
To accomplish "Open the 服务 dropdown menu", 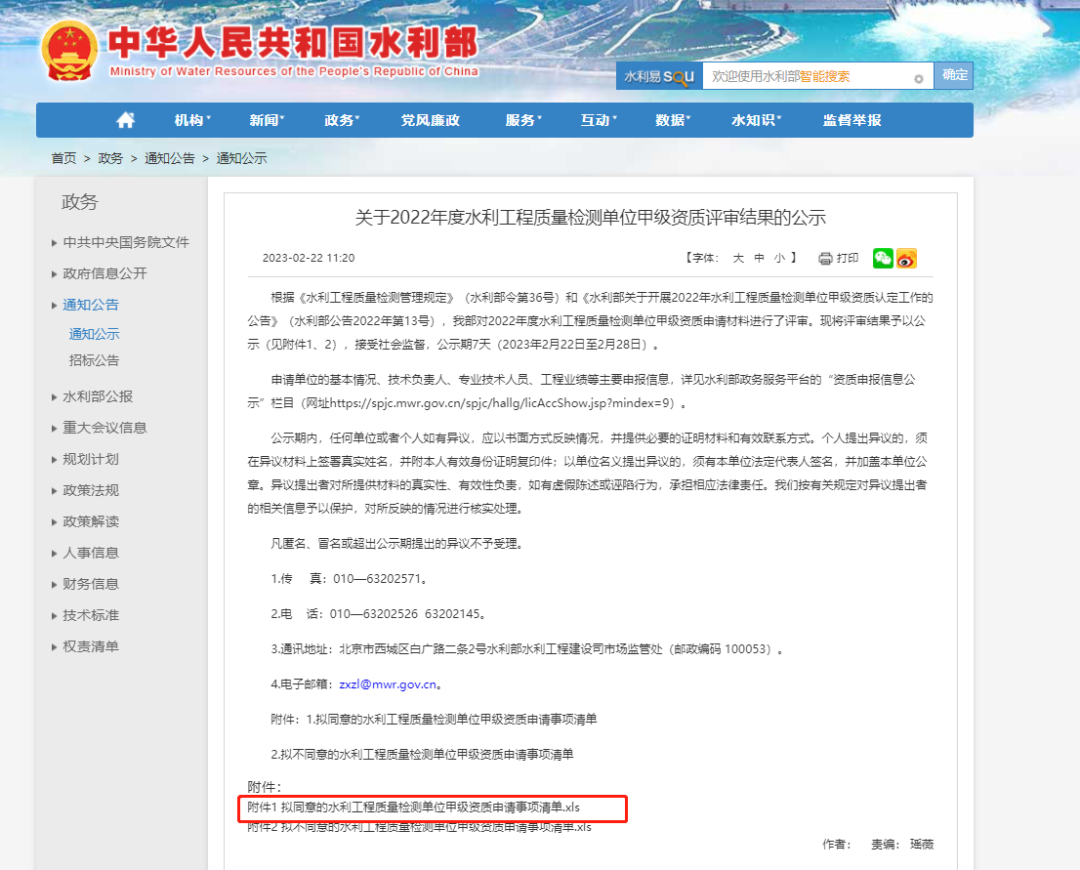I will pyautogui.click(x=523, y=121).
